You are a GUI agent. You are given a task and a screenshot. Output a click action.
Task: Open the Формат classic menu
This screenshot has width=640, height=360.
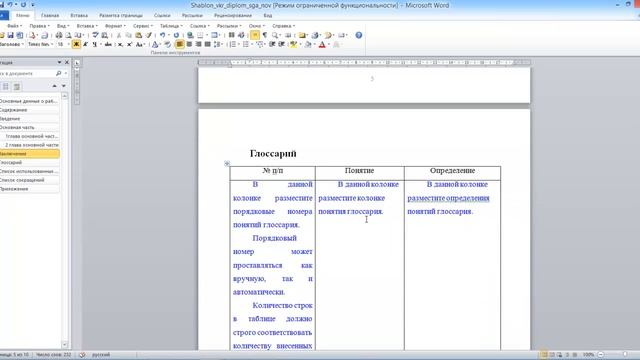coord(115,26)
